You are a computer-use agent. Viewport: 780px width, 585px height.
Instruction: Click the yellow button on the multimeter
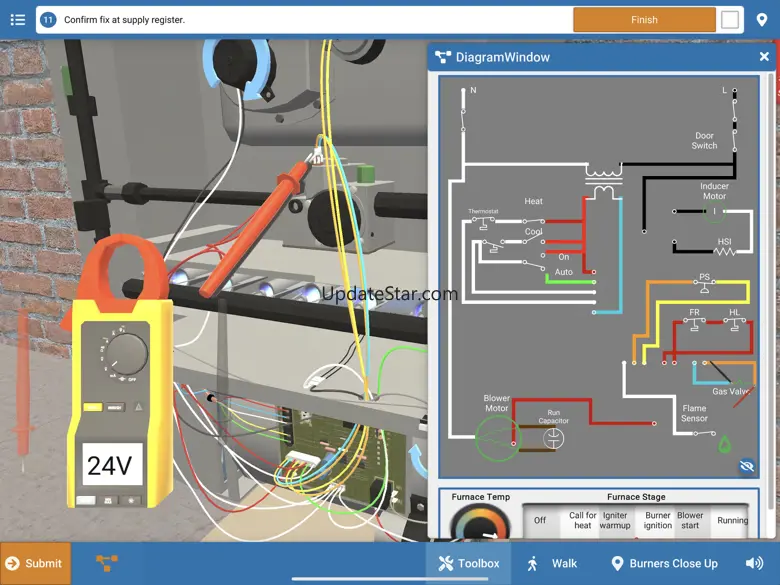coord(93,407)
